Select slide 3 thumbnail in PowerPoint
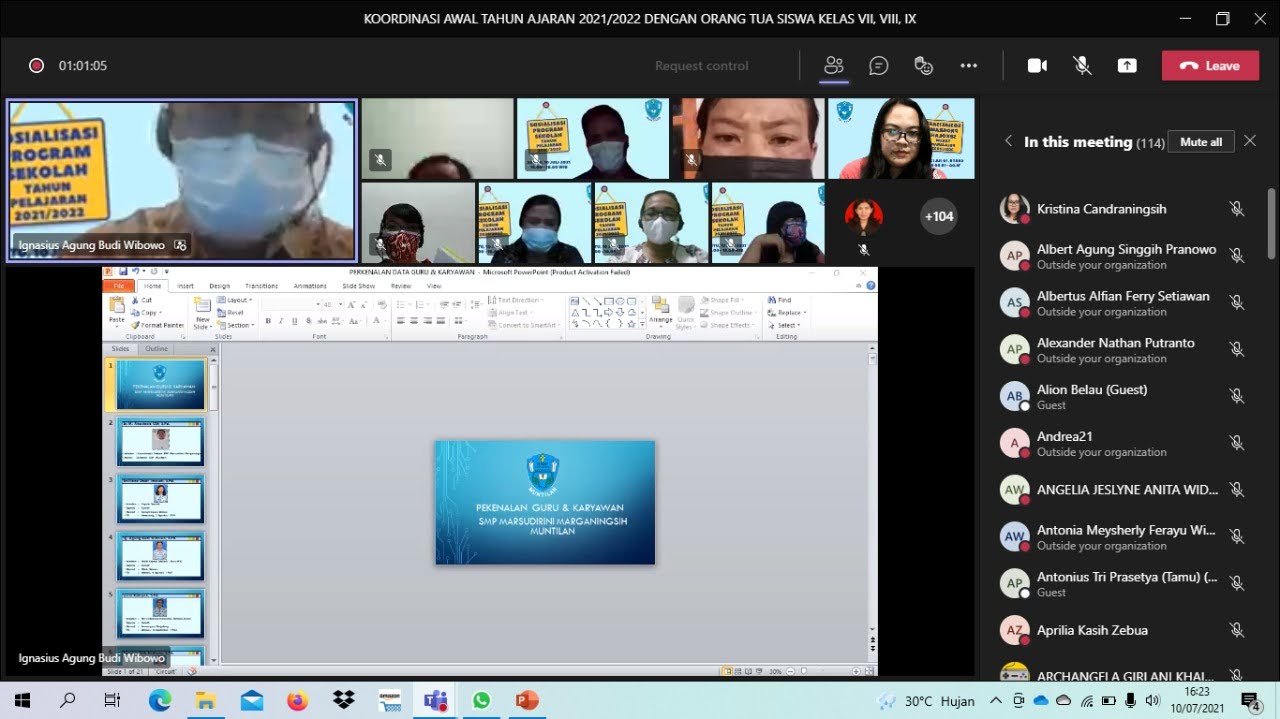Viewport: 1280px width, 719px height. coord(160,500)
